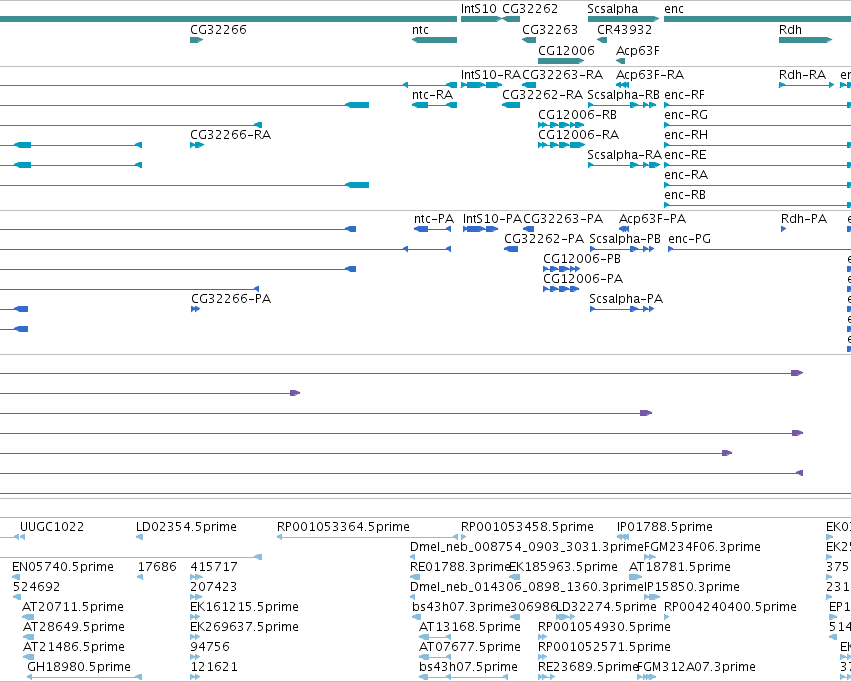Select the enc-RG transcript label

[x=686, y=114]
